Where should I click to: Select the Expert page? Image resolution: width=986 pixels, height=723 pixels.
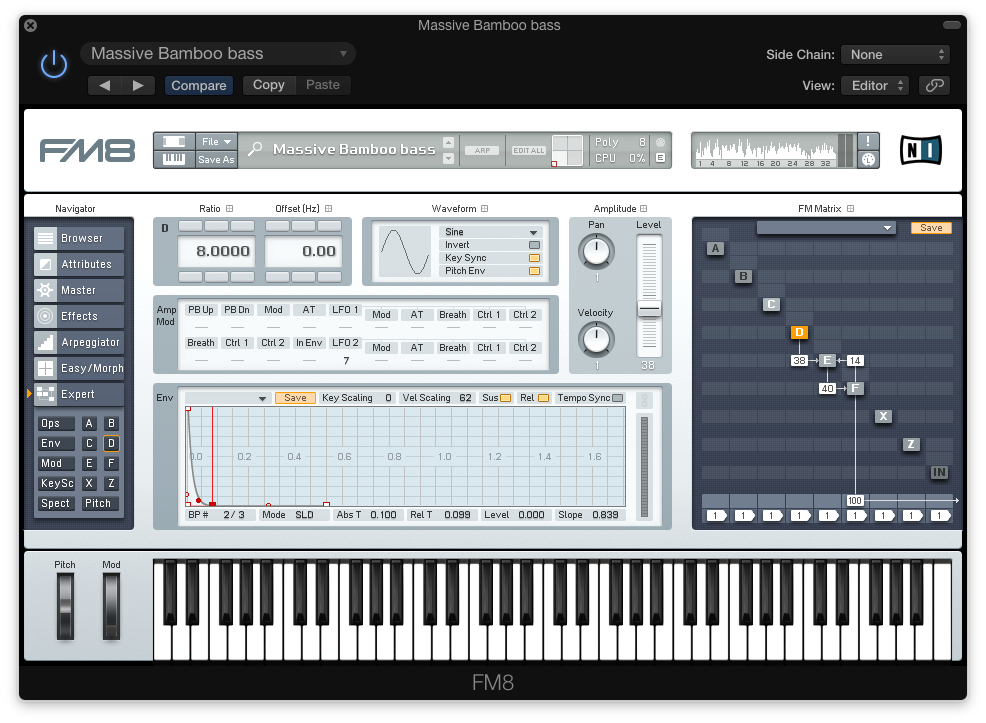pos(79,394)
